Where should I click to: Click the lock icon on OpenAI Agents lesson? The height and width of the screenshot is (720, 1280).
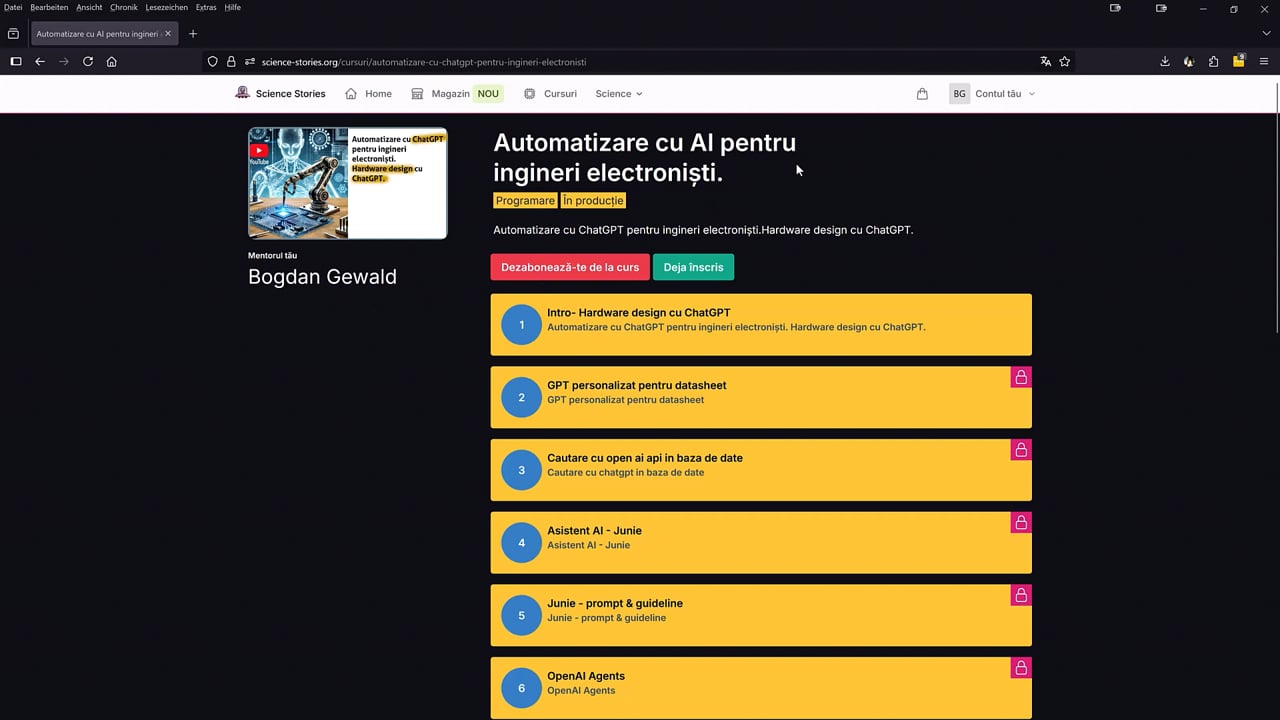point(1021,668)
